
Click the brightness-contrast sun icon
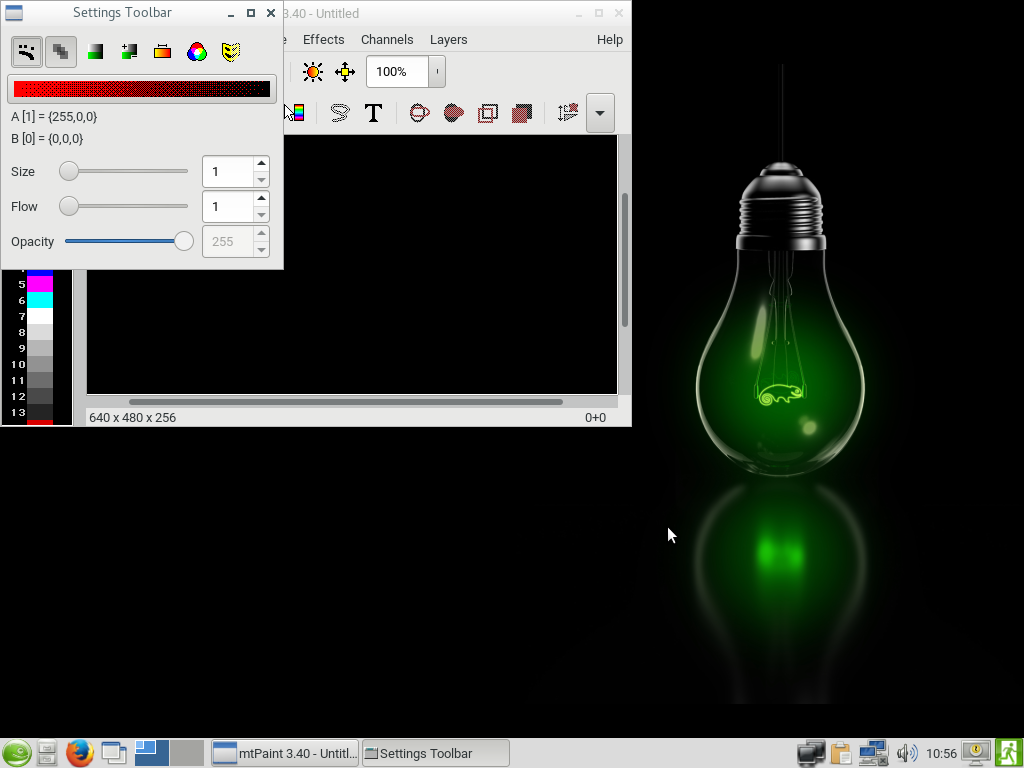pyautogui.click(x=313, y=72)
